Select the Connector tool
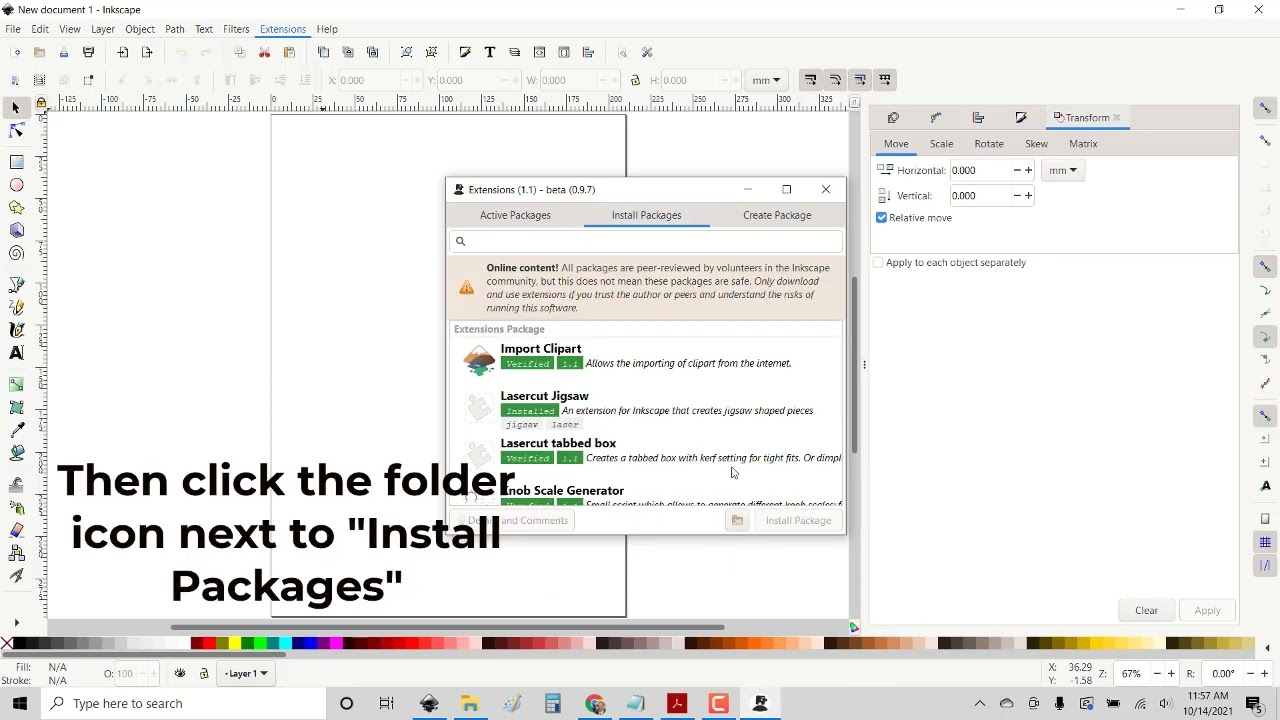 click(16, 553)
